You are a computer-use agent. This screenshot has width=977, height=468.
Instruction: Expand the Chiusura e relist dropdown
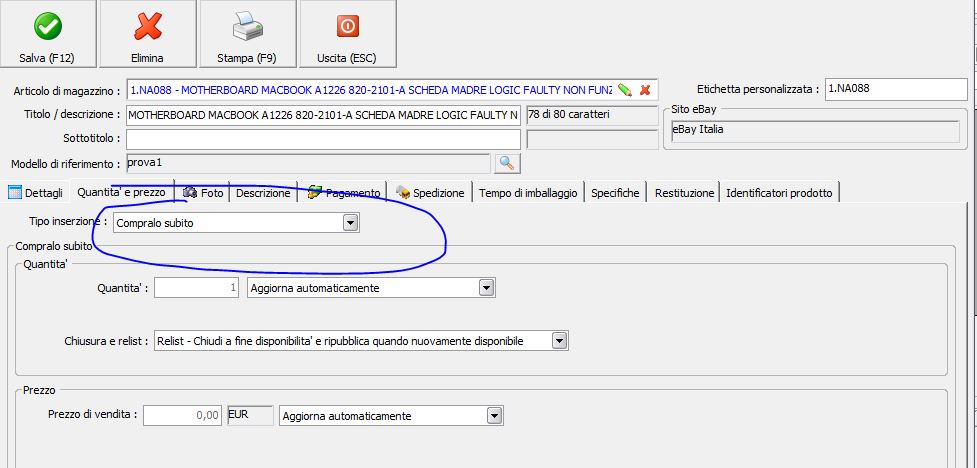click(x=560, y=341)
